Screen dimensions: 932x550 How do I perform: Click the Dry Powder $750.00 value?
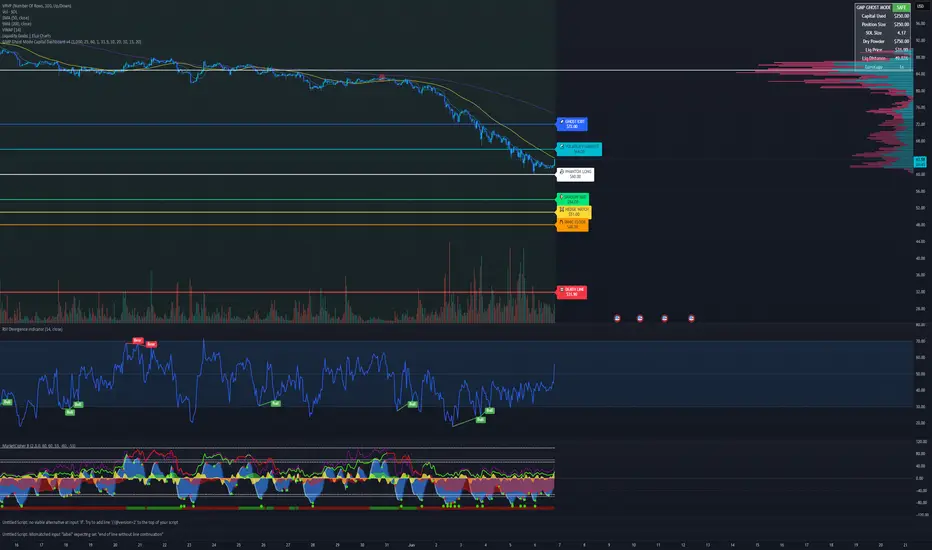902,41
